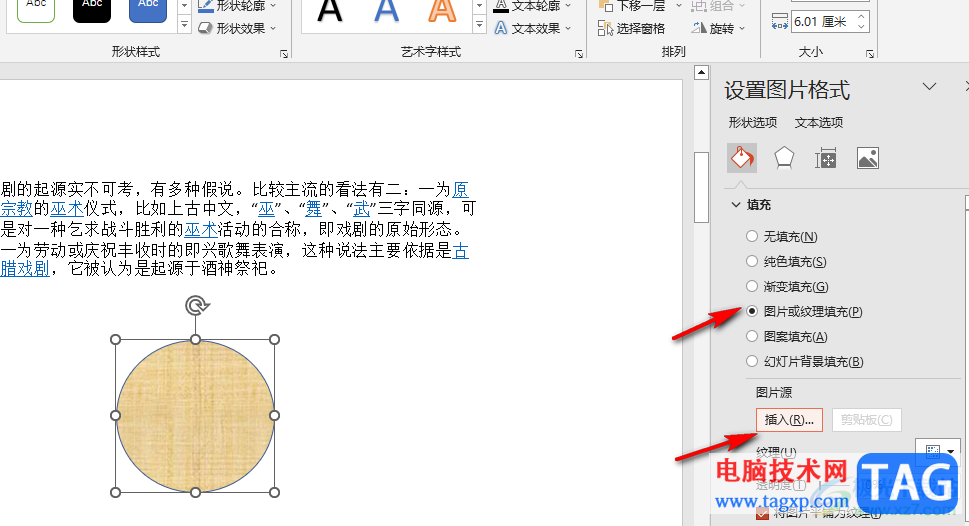Select the textured circle shape

pos(195,416)
